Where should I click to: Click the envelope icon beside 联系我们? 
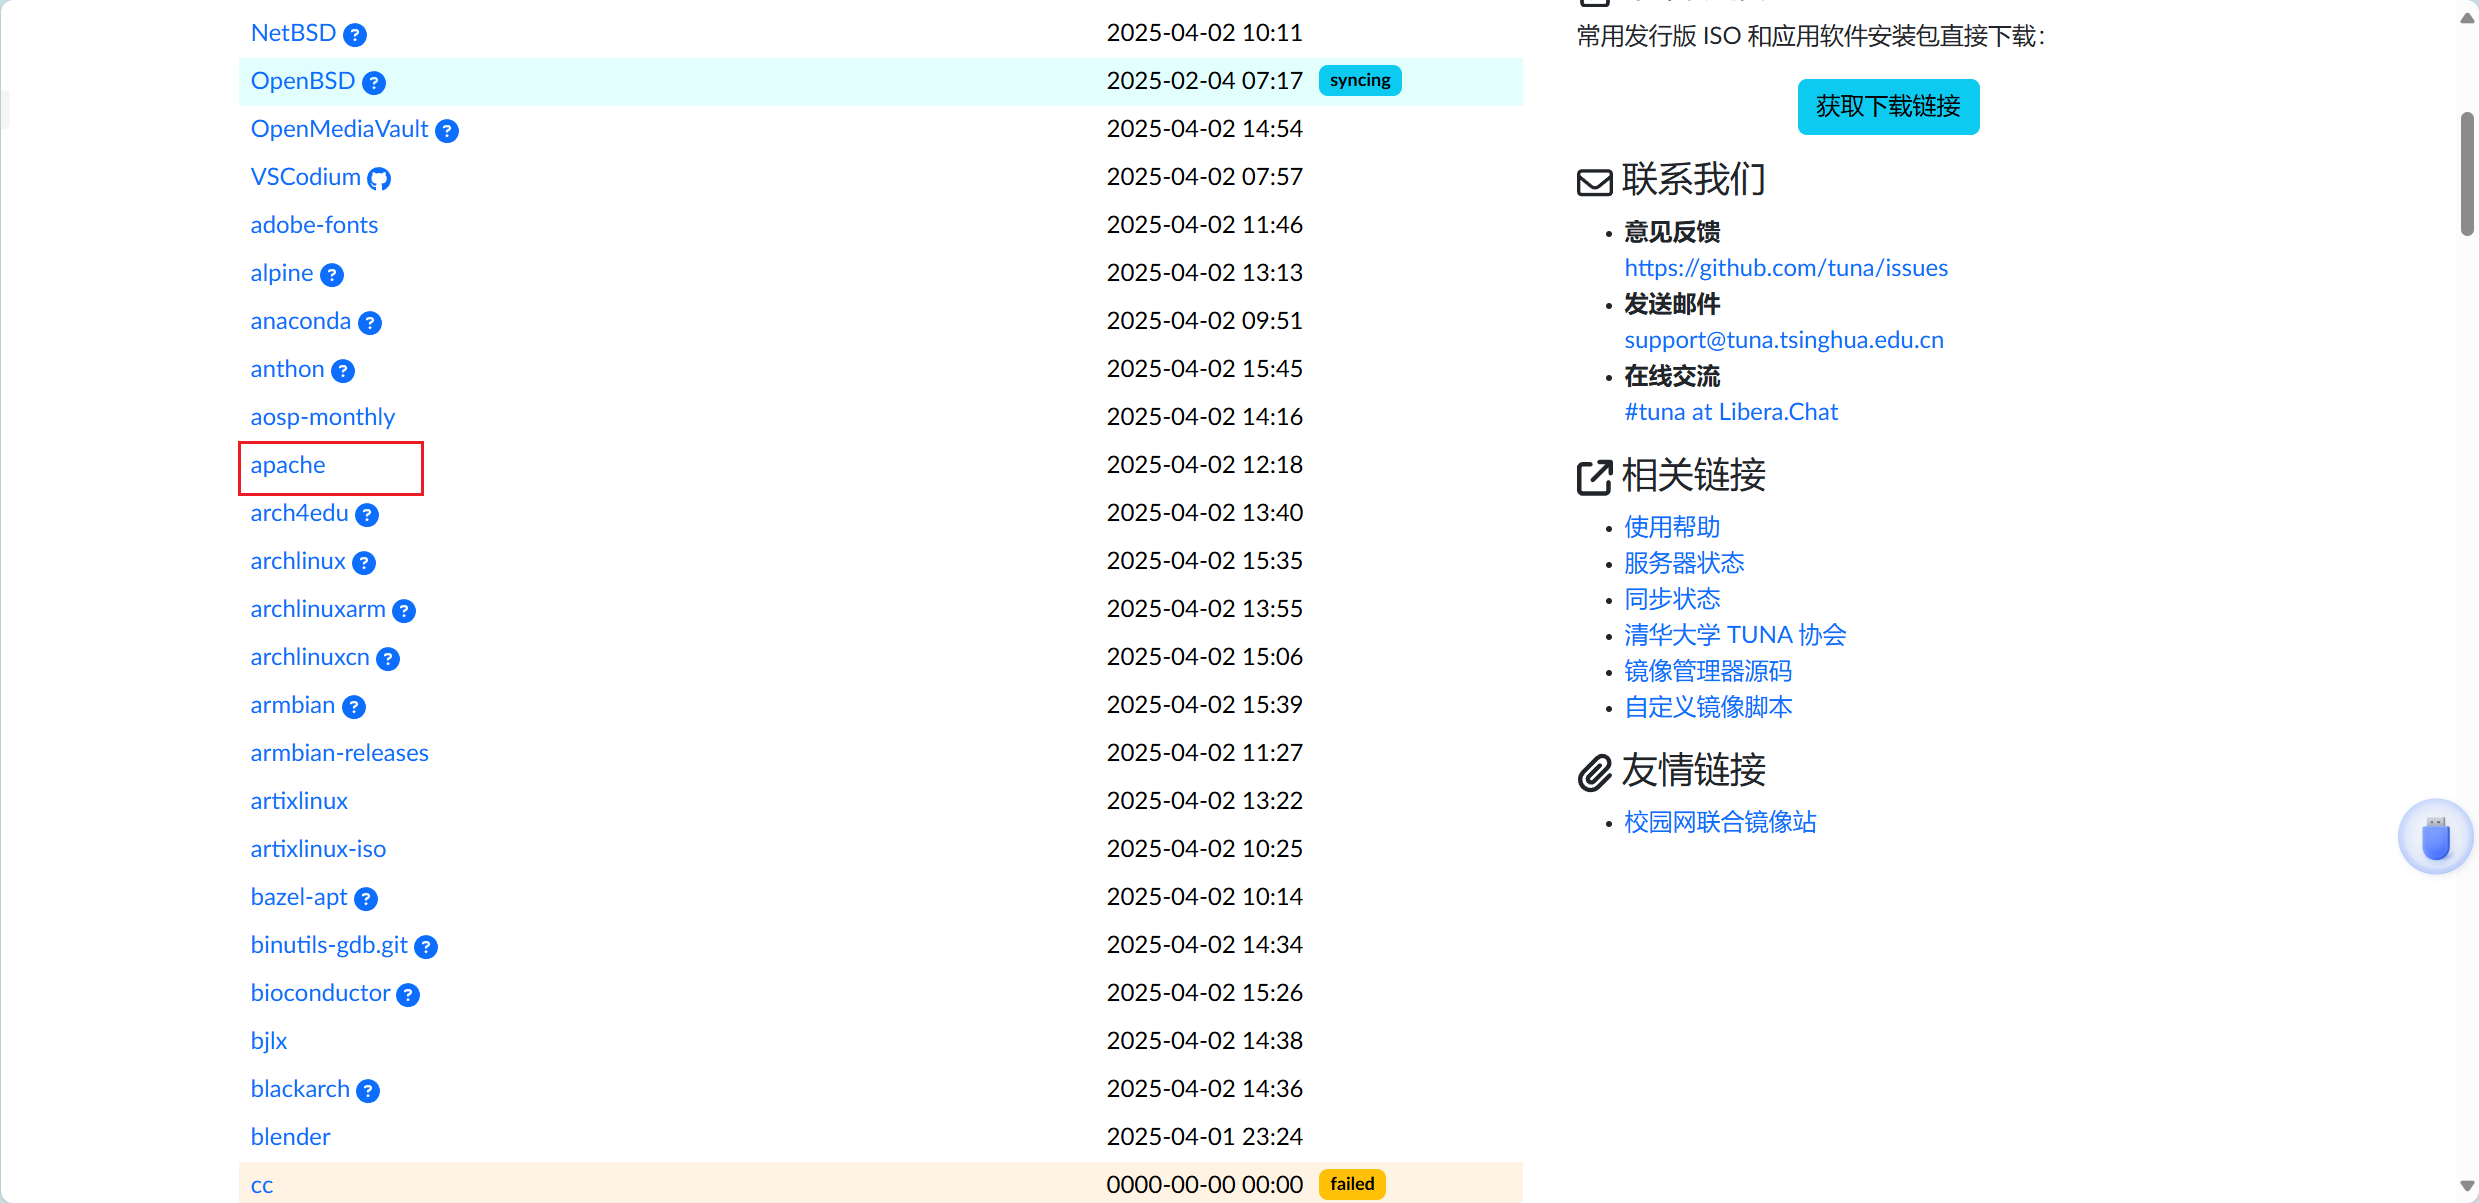1592,181
